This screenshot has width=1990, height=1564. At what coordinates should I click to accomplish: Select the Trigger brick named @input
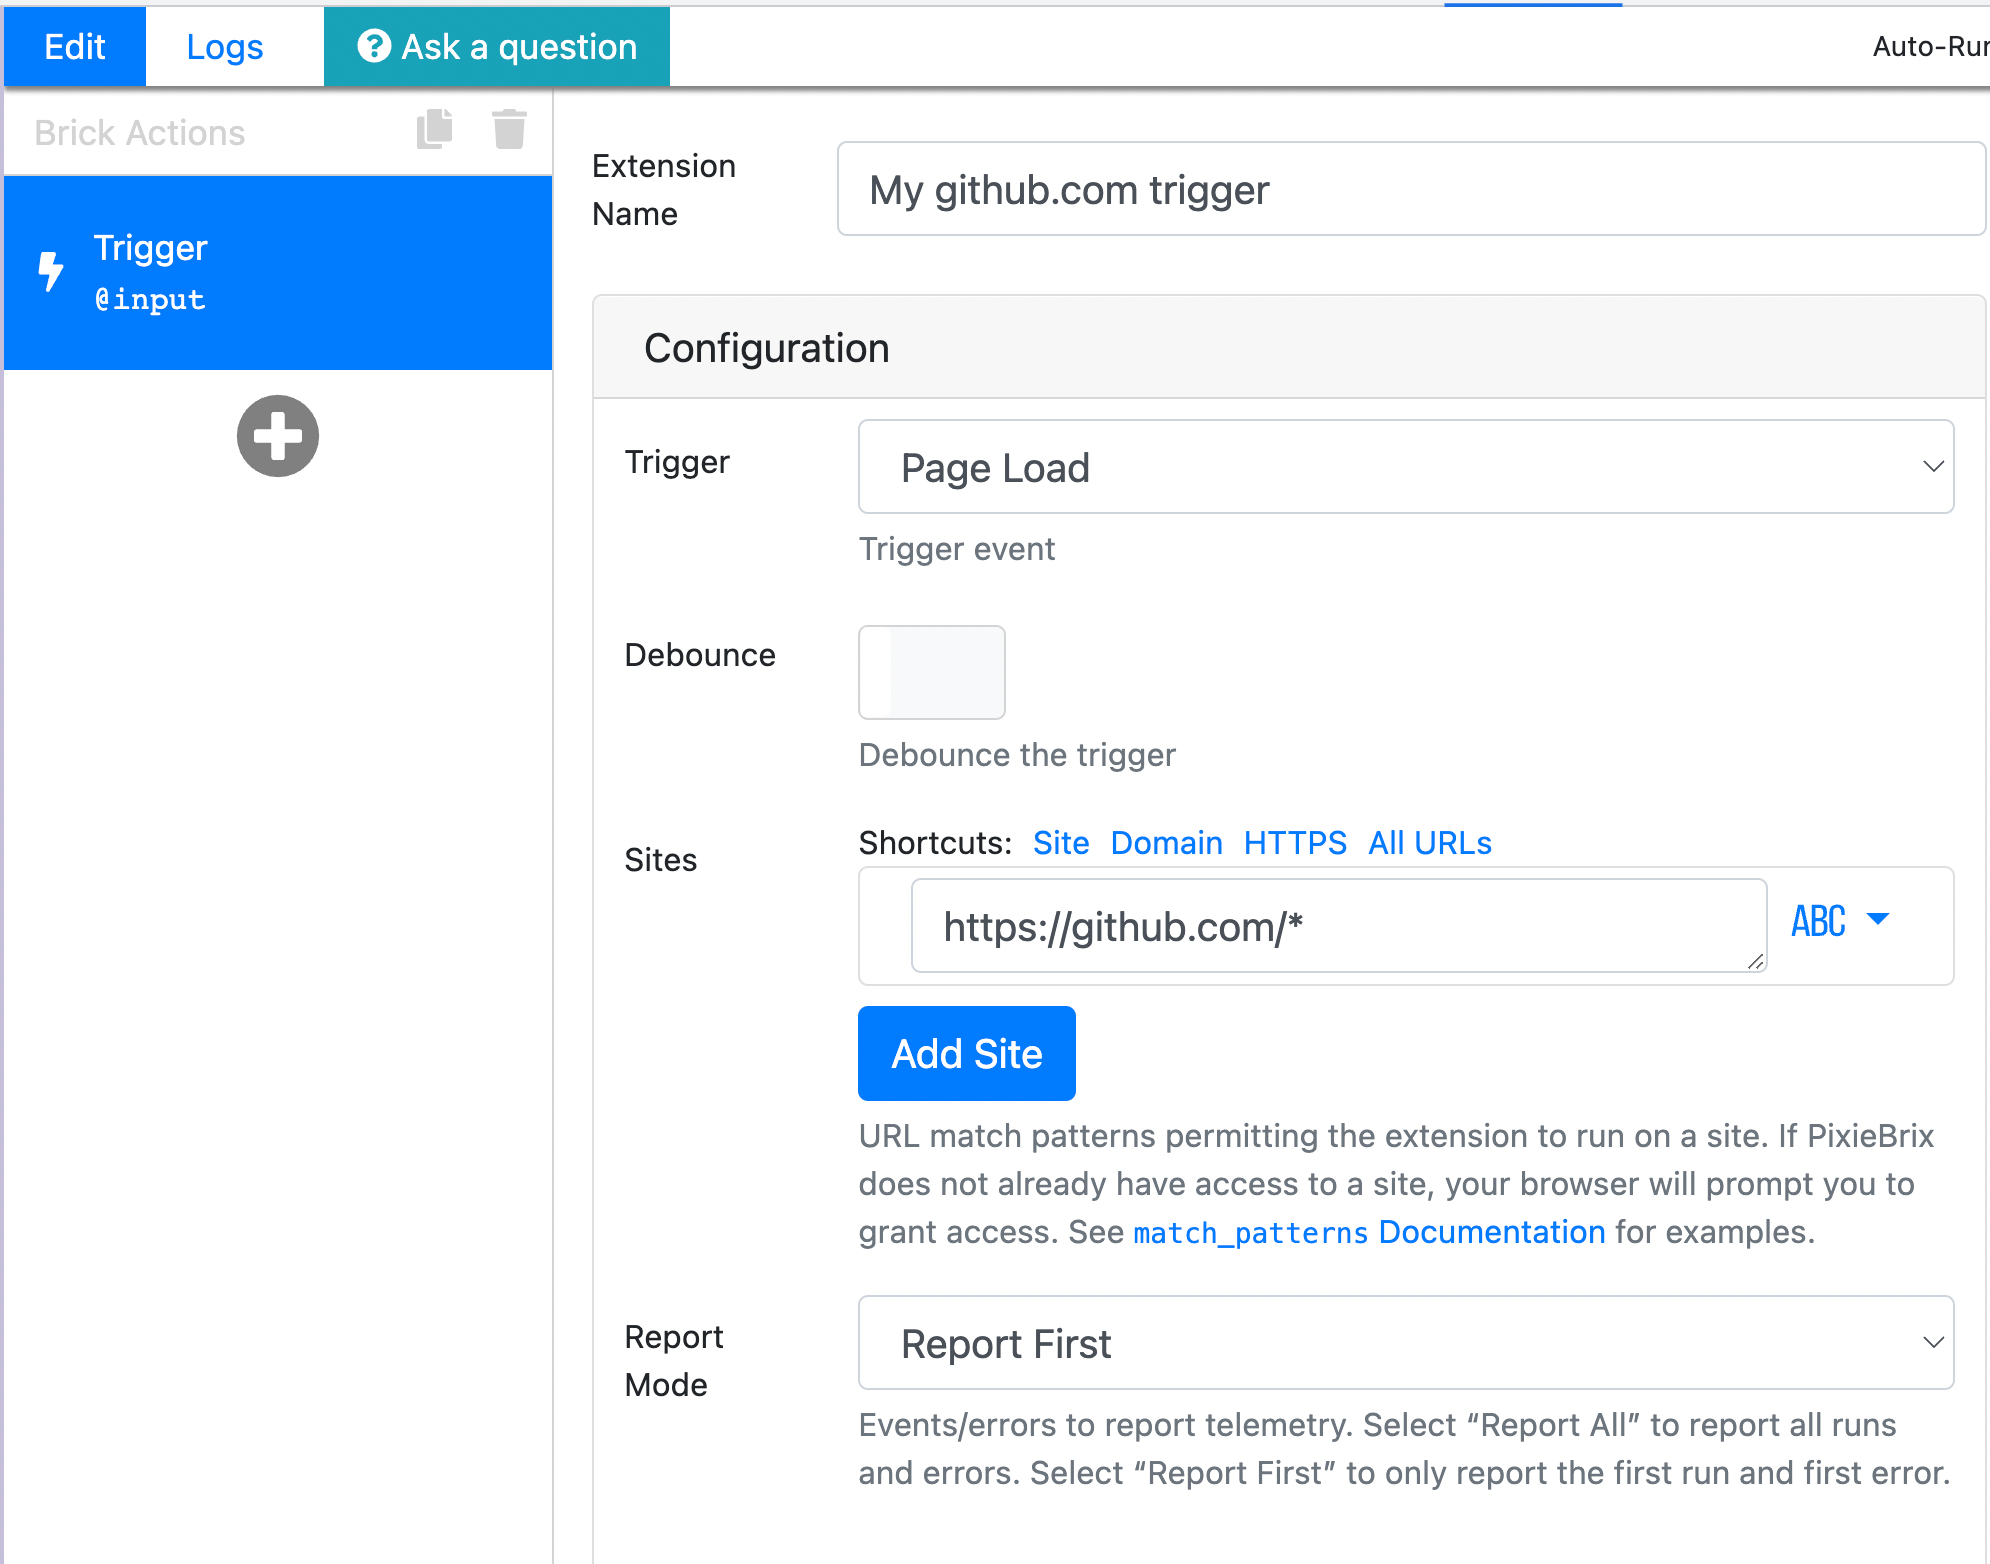(x=277, y=272)
